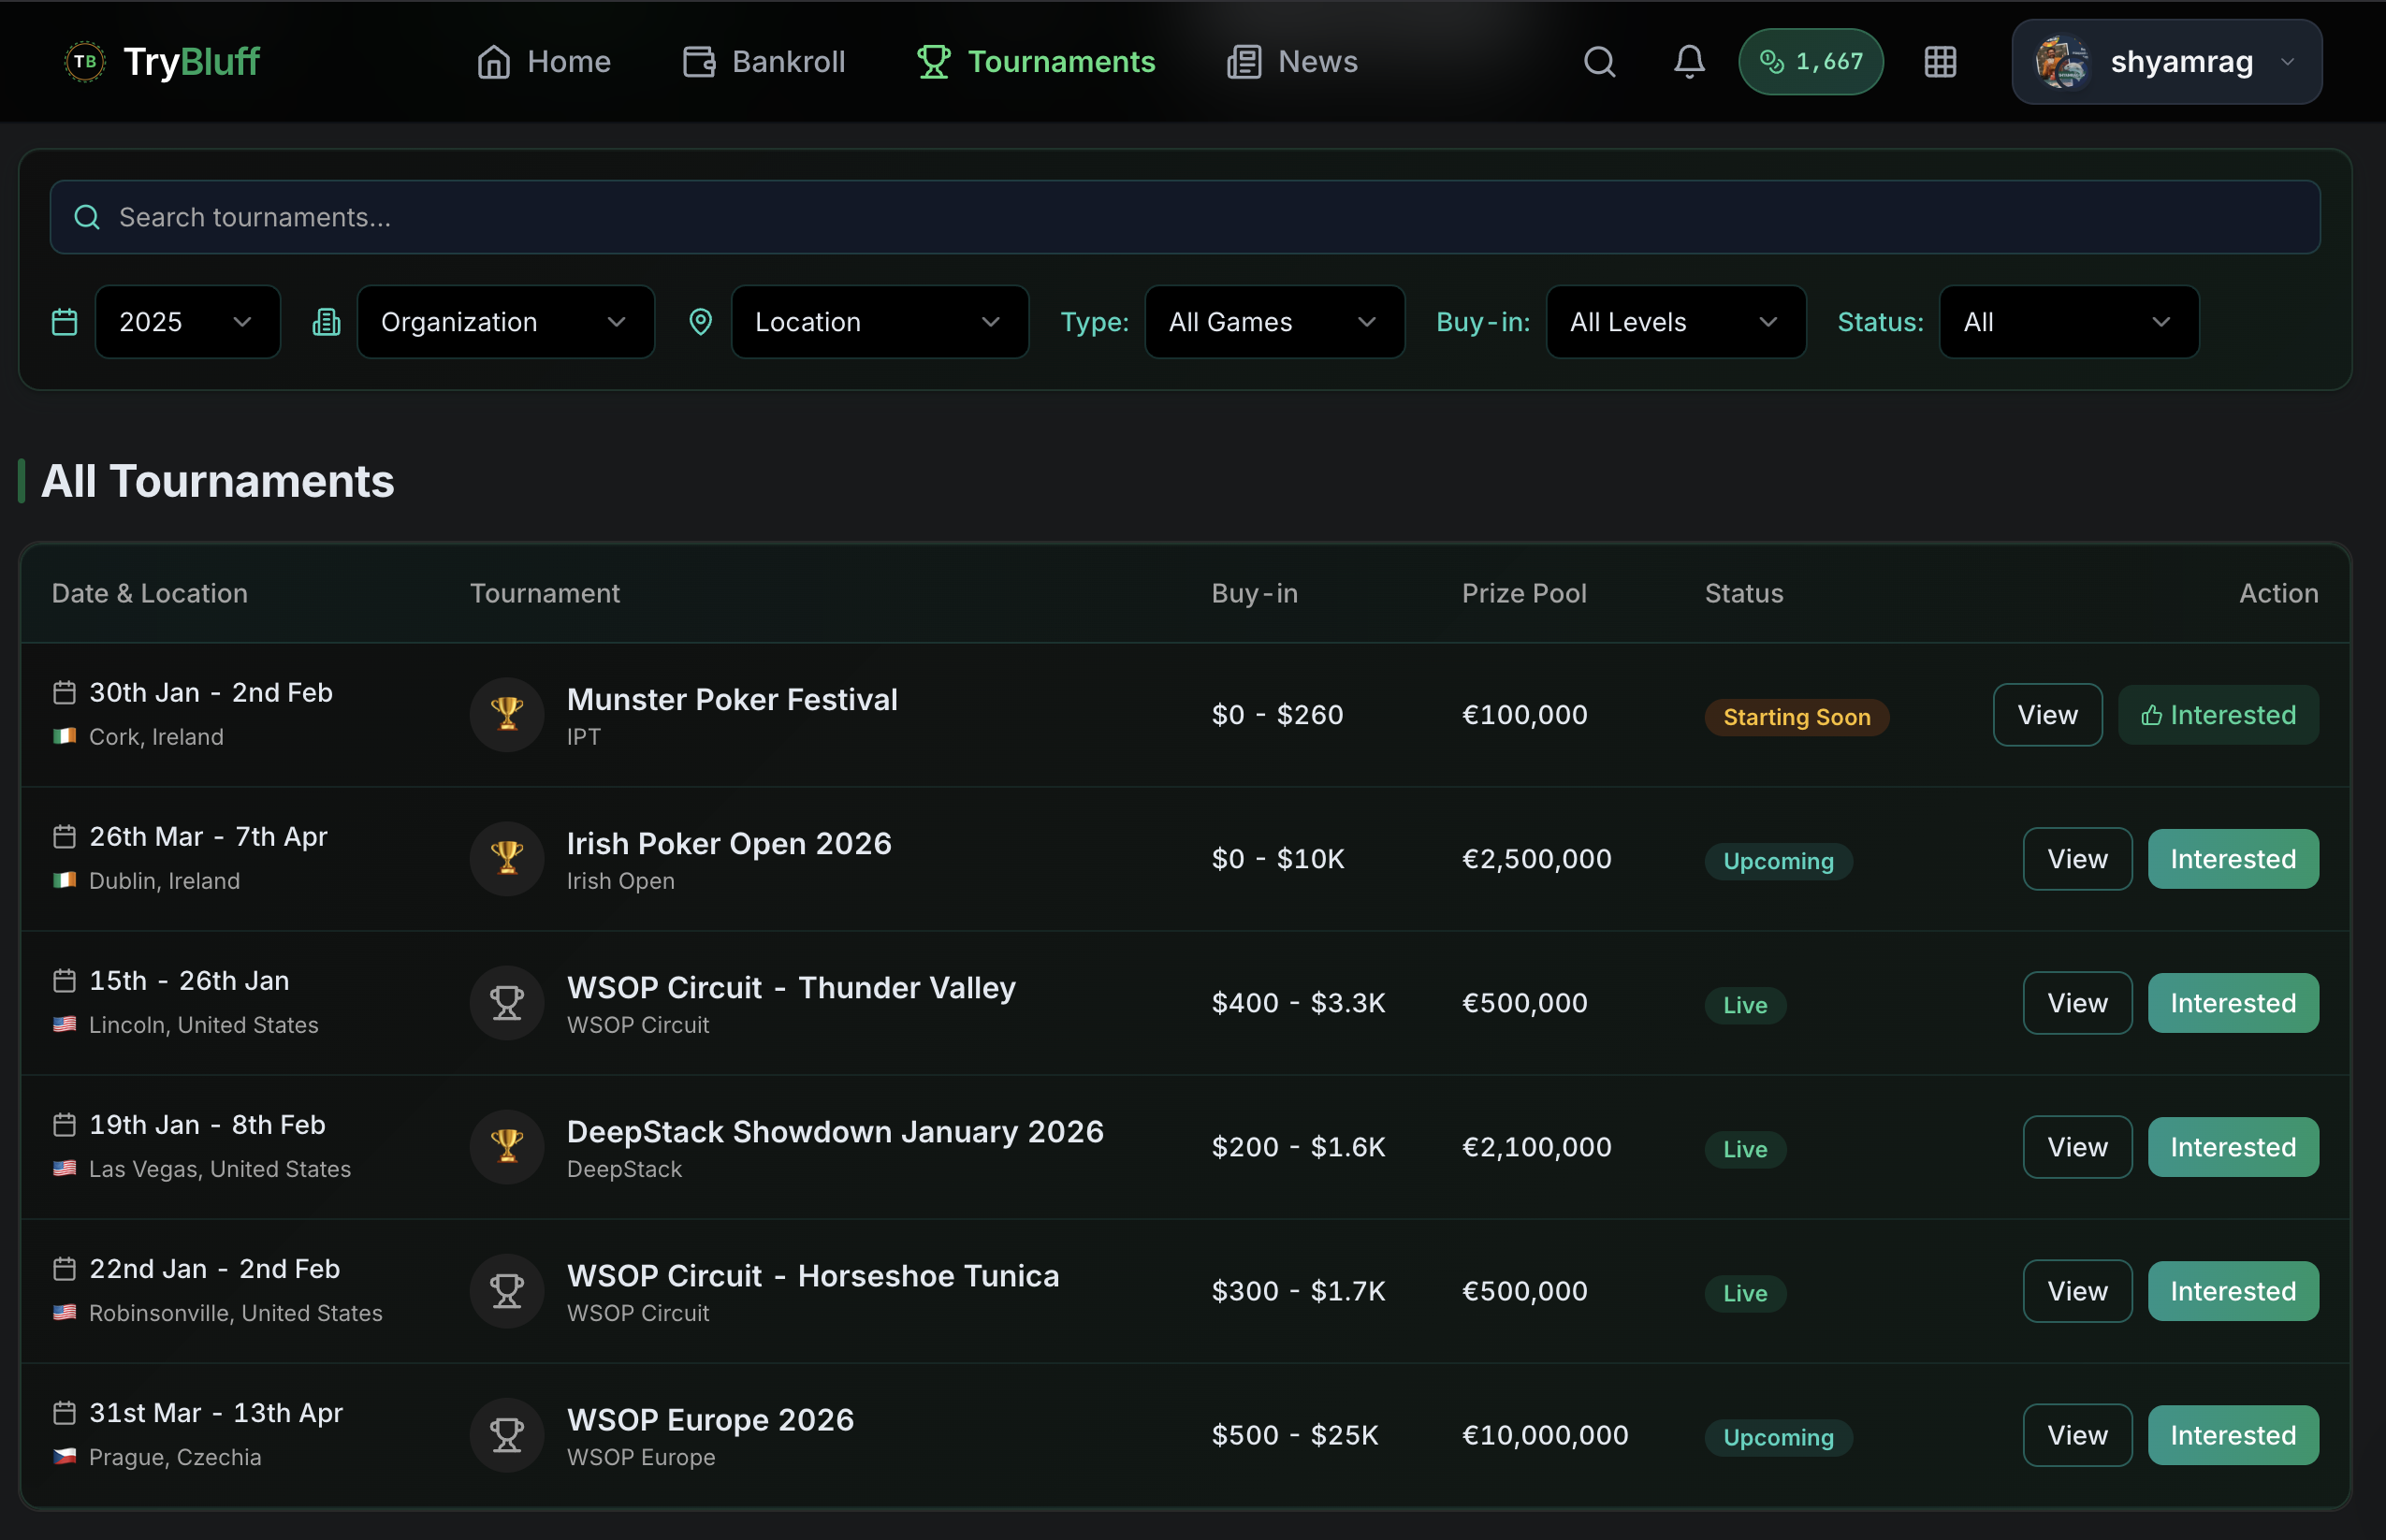Open search with the magnifier icon
This screenshot has width=2386, height=1540.
coord(1598,61)
